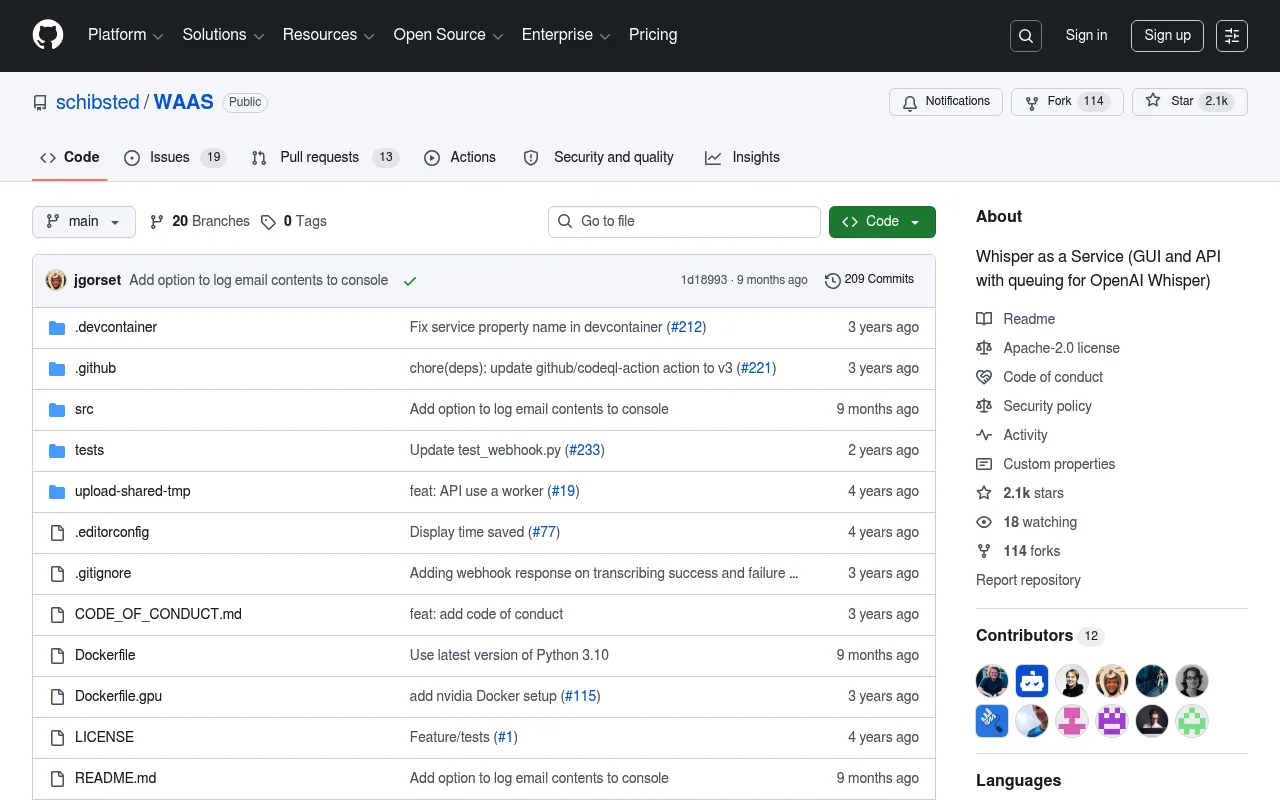Open the CODE_OF_CONDUCT.md file
The image size is (1280, 800).
pyautogui.click(x=158, y=614)
